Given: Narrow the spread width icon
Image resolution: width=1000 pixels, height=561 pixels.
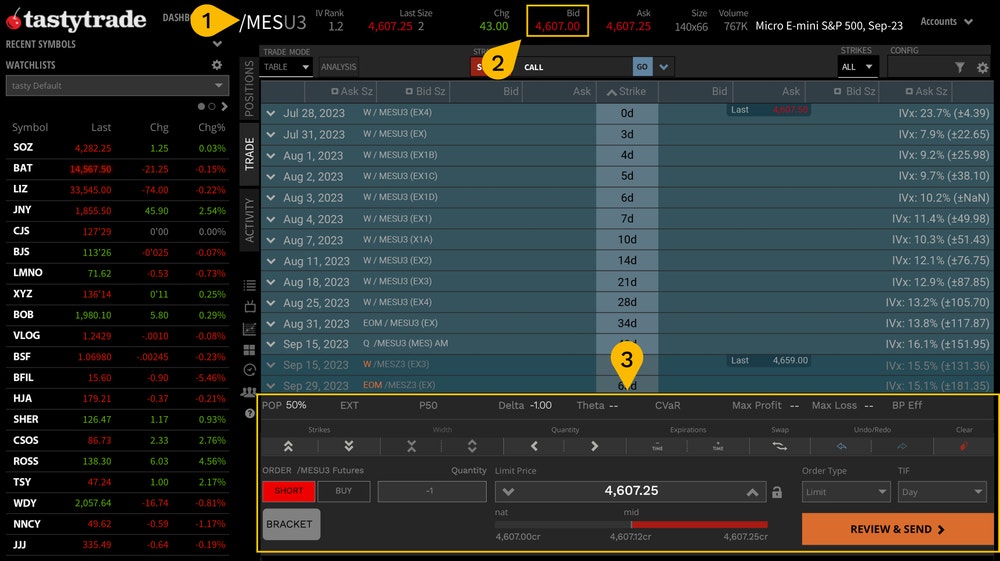Looking at the screenshot, I should (411, 446).
